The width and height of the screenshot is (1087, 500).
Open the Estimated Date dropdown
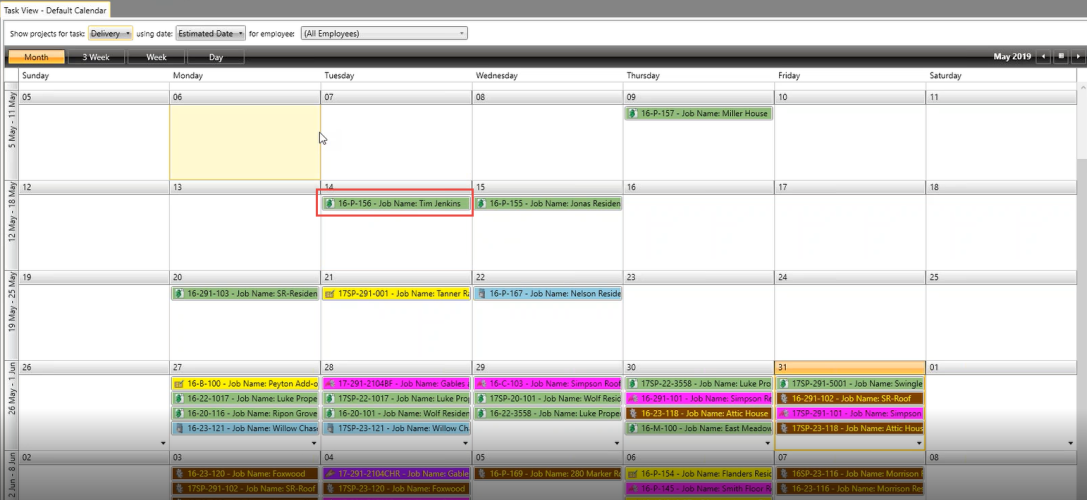pos(211,33)
